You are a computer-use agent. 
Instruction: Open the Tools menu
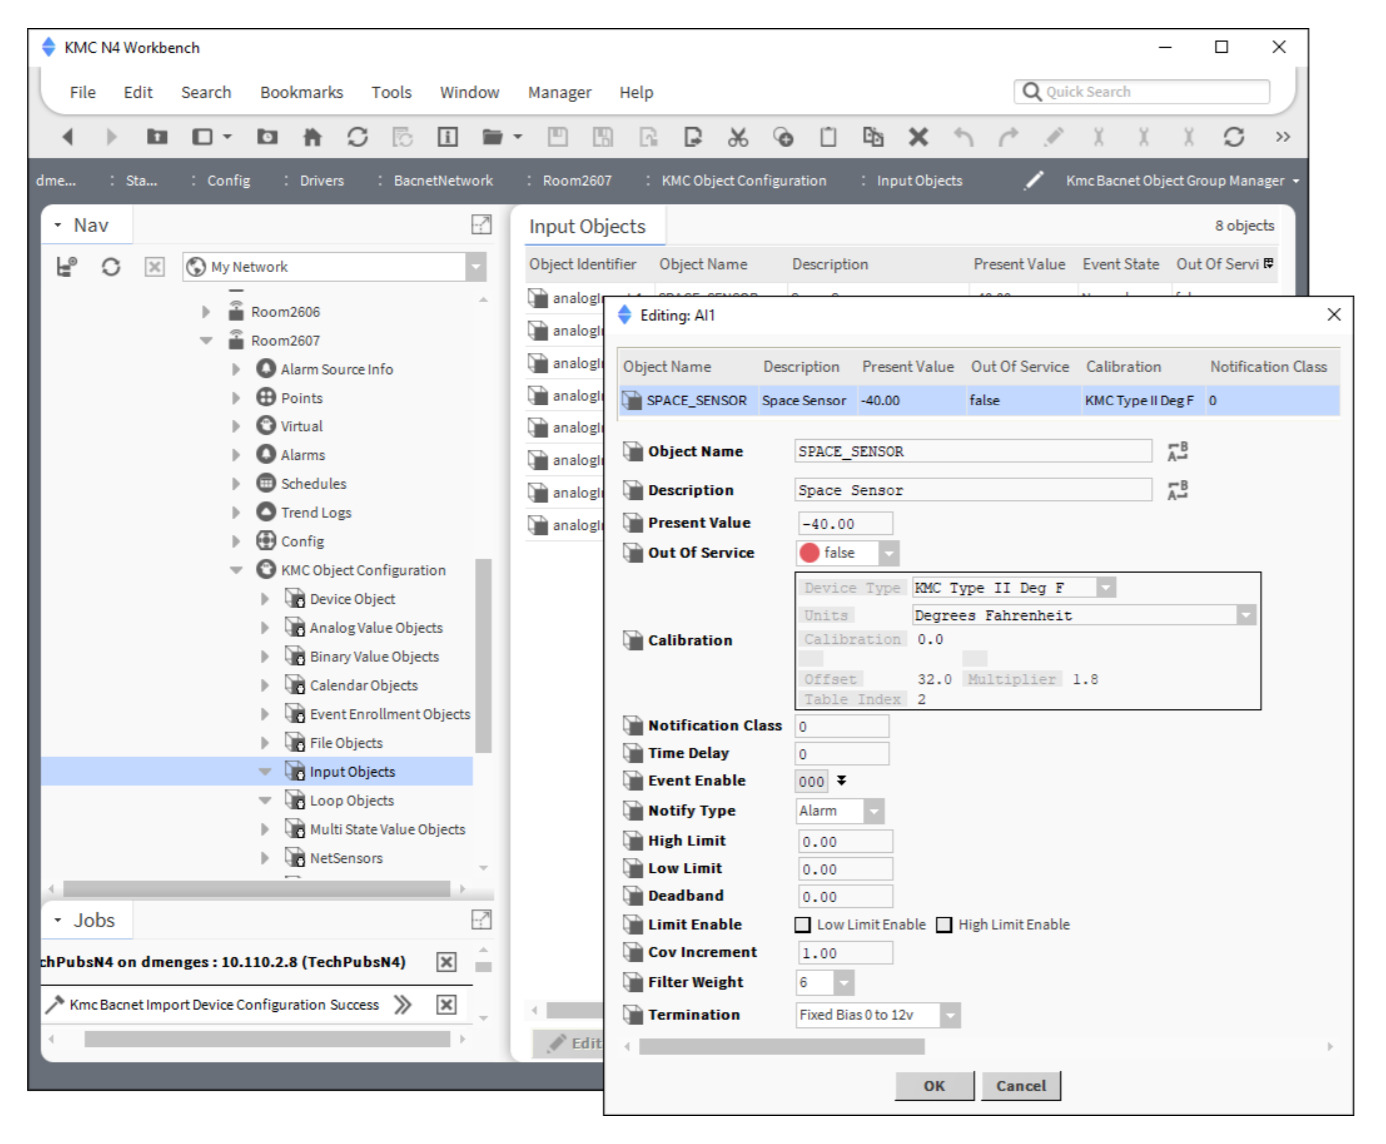point(391,92)
